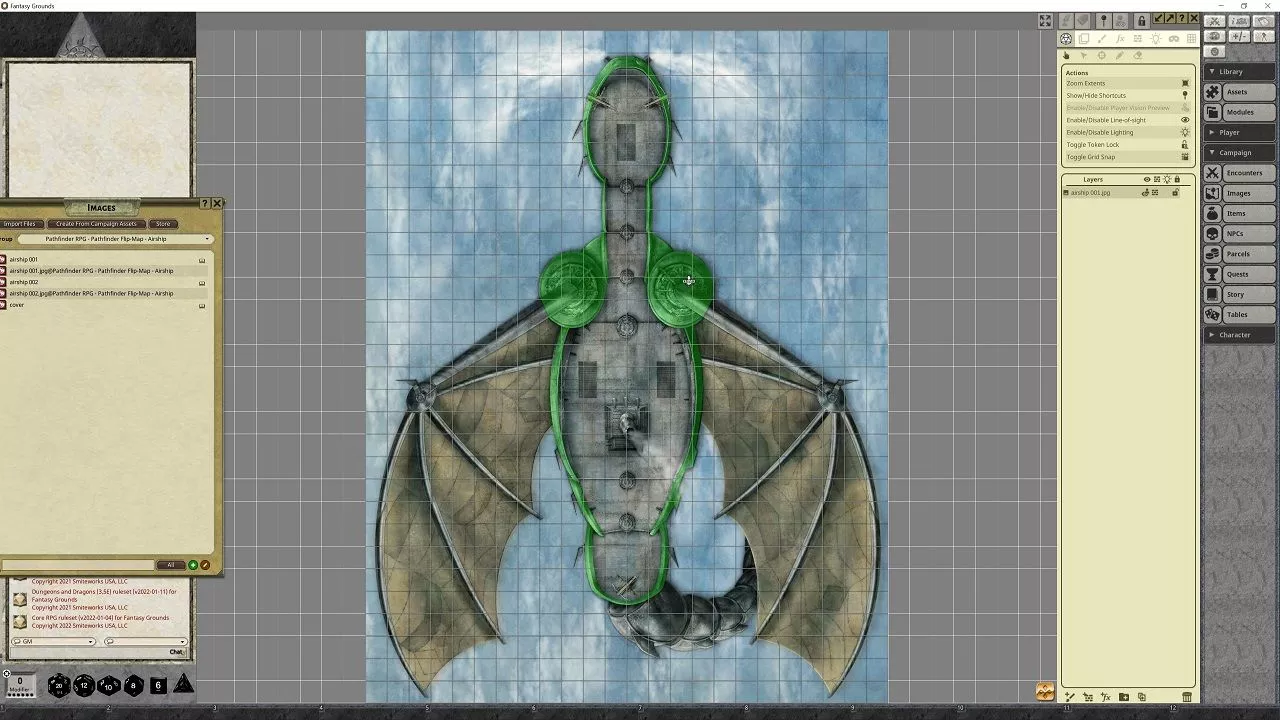The width and height of the screenshot is (1280, 720).
Task: Click the All filter button
Action: [x=170, y=565]
